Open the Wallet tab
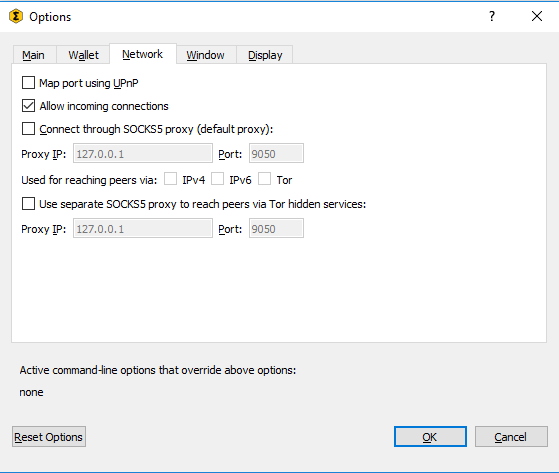This screenshot has height=473, width=559. tap(83, 55)
